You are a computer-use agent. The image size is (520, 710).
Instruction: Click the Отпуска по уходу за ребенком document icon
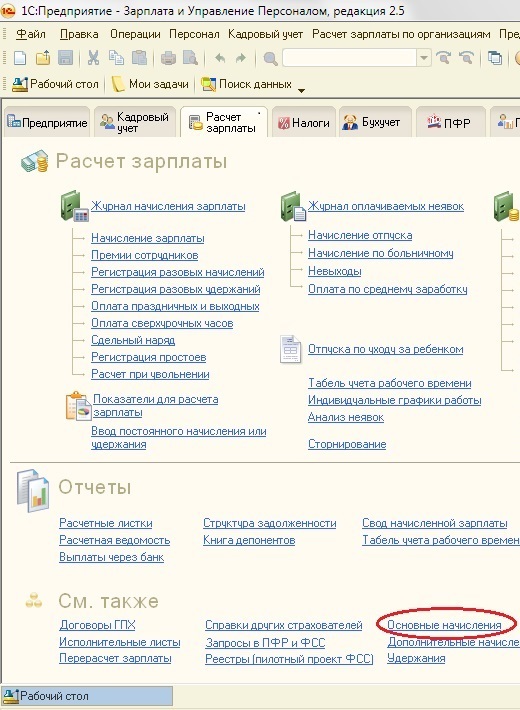click(x=290, y=349)
